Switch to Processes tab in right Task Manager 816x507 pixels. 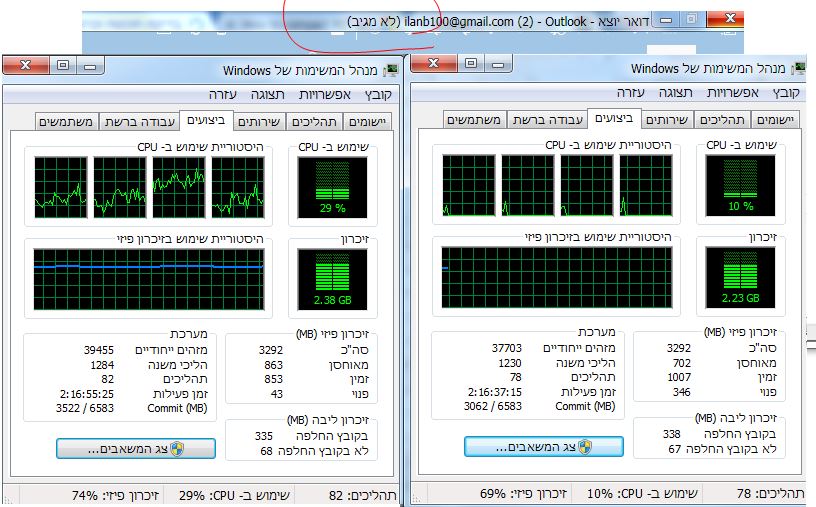(722, 120)
